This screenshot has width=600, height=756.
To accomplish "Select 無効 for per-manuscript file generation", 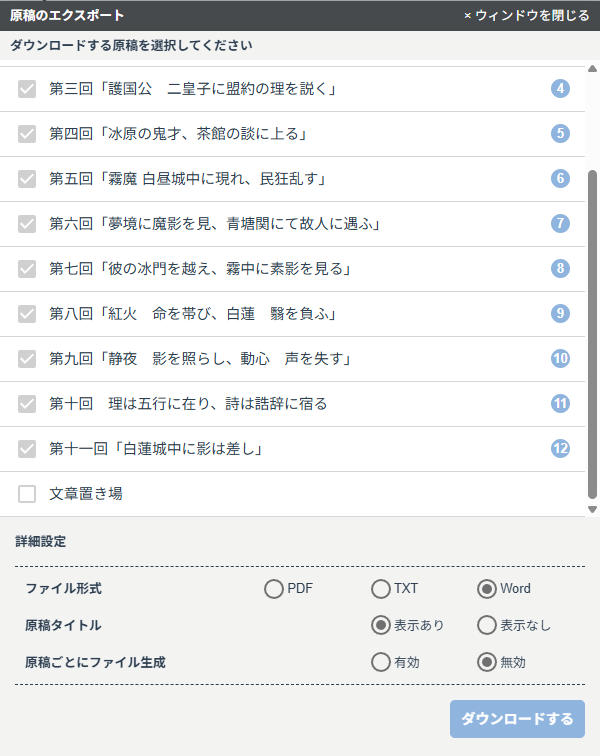I will (x=487, y=662).
